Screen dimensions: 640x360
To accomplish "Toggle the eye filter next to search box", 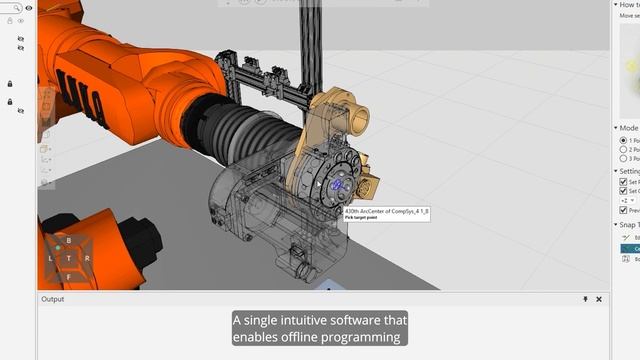I will click(x=29, y=8).
